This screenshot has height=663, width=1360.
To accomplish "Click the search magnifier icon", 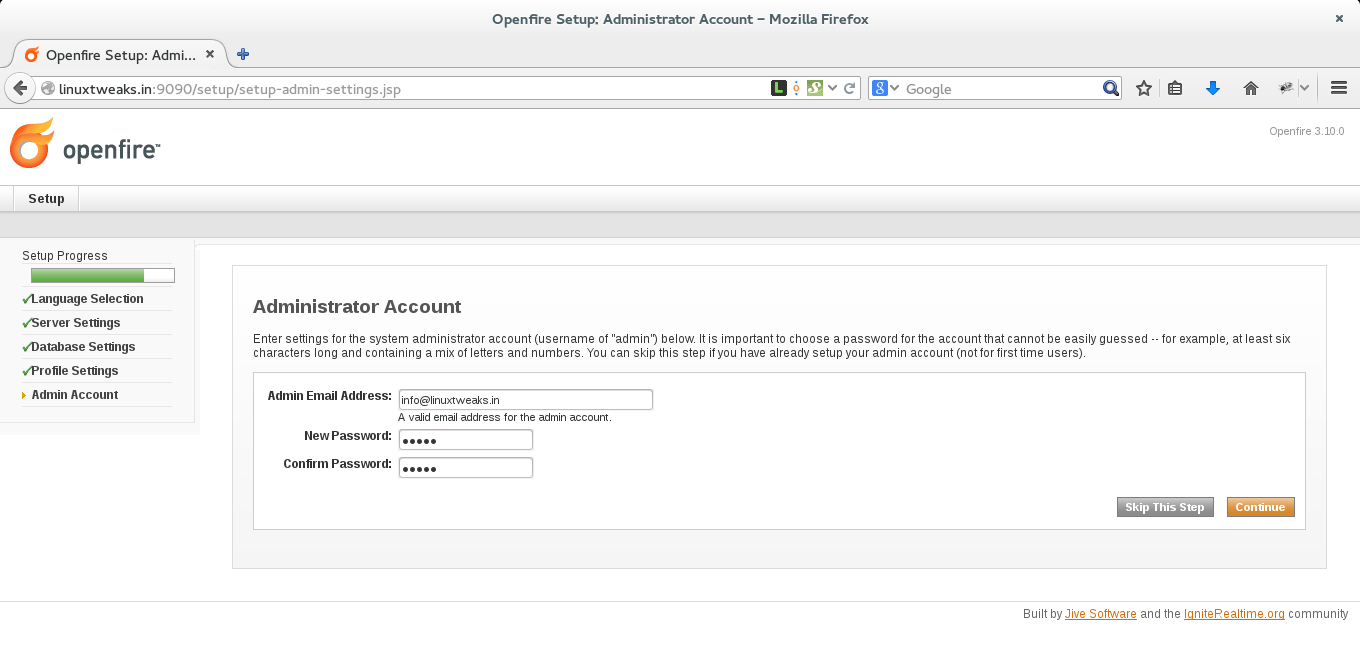I will (1110, 88).
